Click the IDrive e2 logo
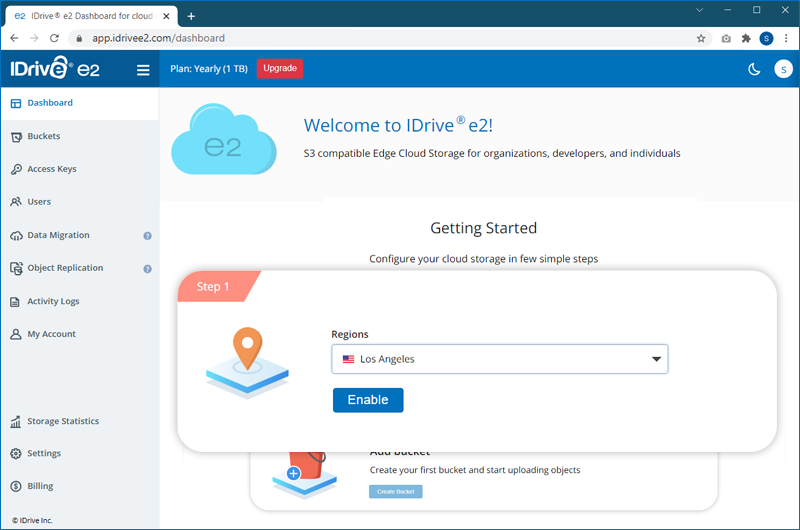The image size is (800, 530). [x=54, y=69]
